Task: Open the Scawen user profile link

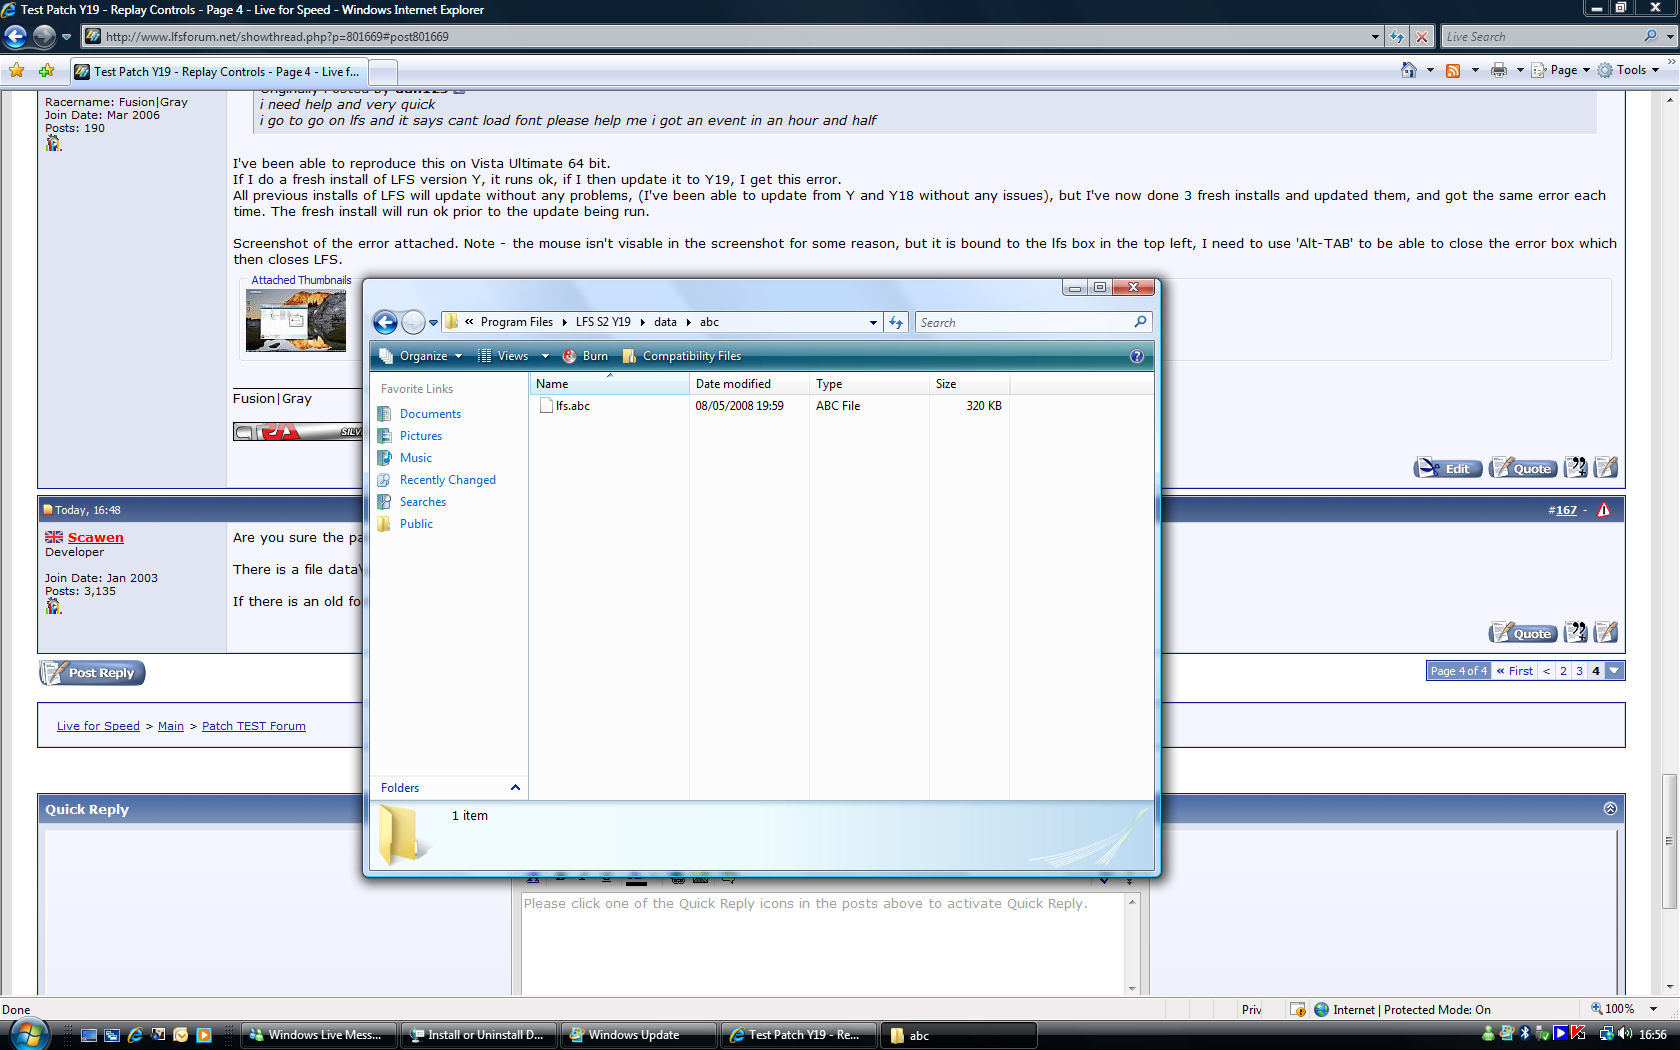Action: [x=95, y=537]
